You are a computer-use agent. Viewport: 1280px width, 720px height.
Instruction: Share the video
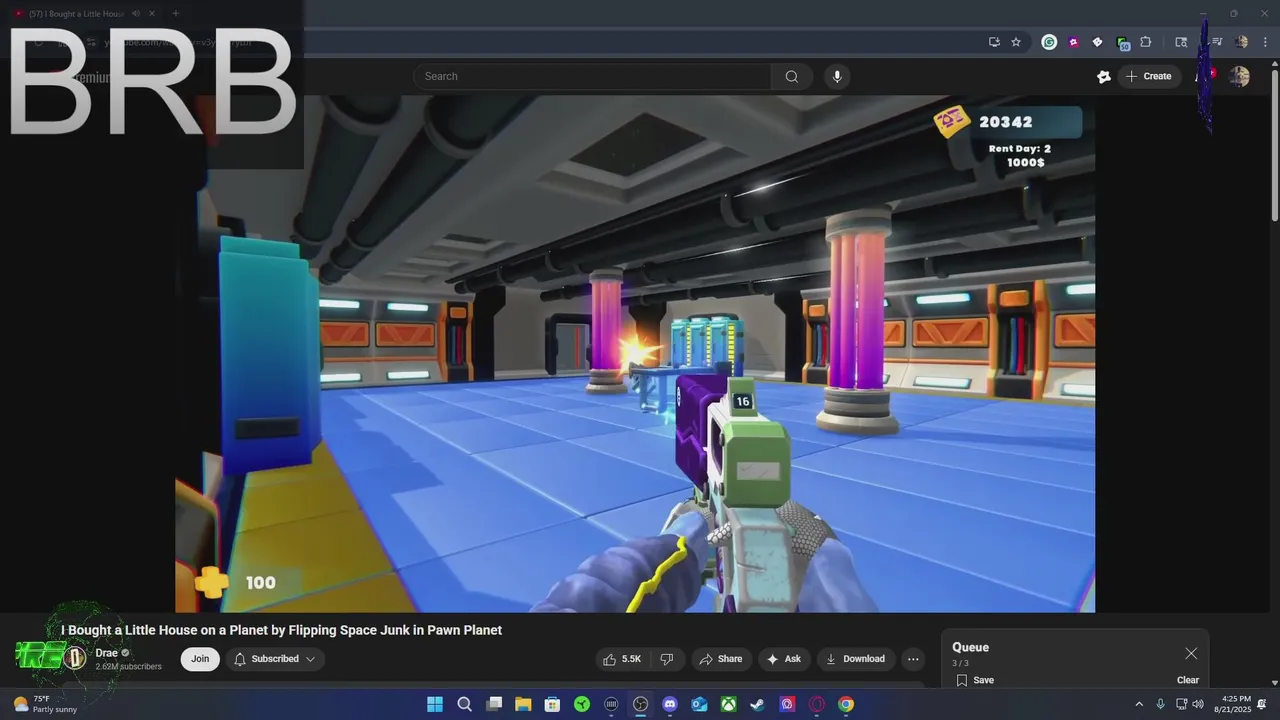(x=721, y=659)
